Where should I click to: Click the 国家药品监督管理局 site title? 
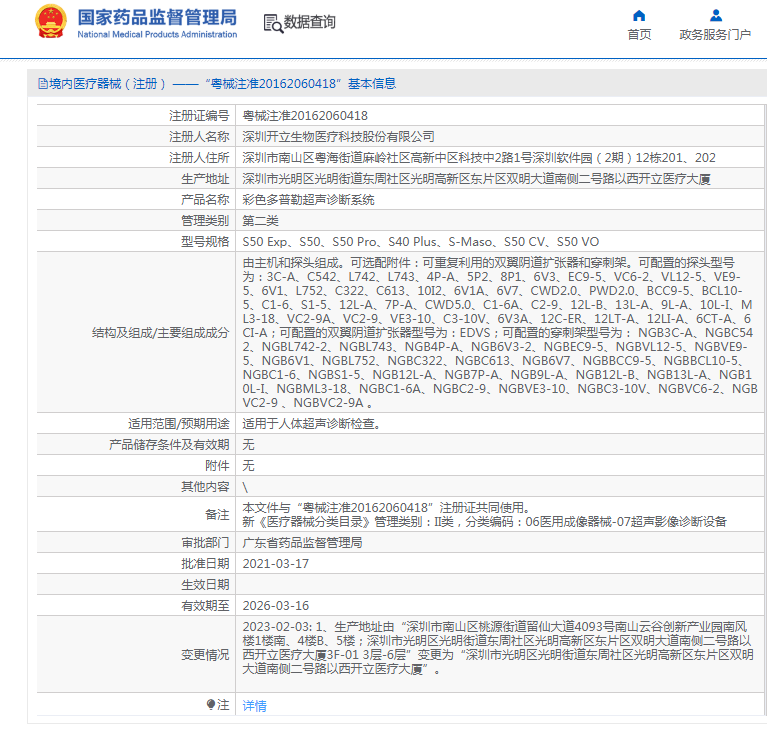(157, 17)
